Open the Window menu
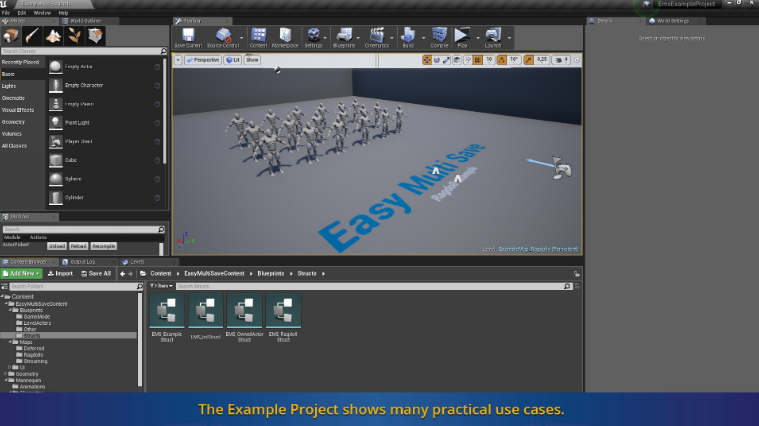The height and width of the screenshot is (426, 759). (42, 13)
